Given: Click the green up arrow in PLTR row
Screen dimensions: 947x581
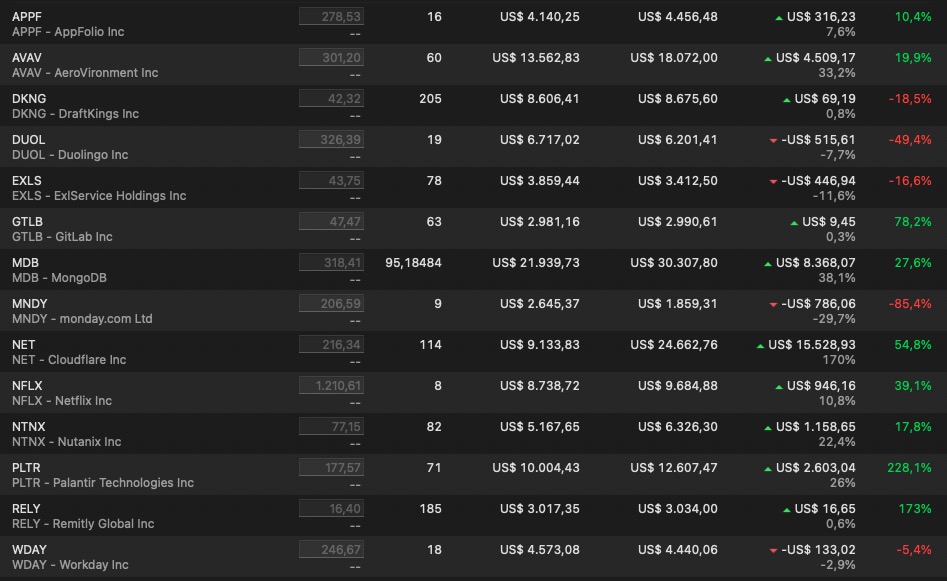Looking at the screenshot, I should tap(768, 469).
